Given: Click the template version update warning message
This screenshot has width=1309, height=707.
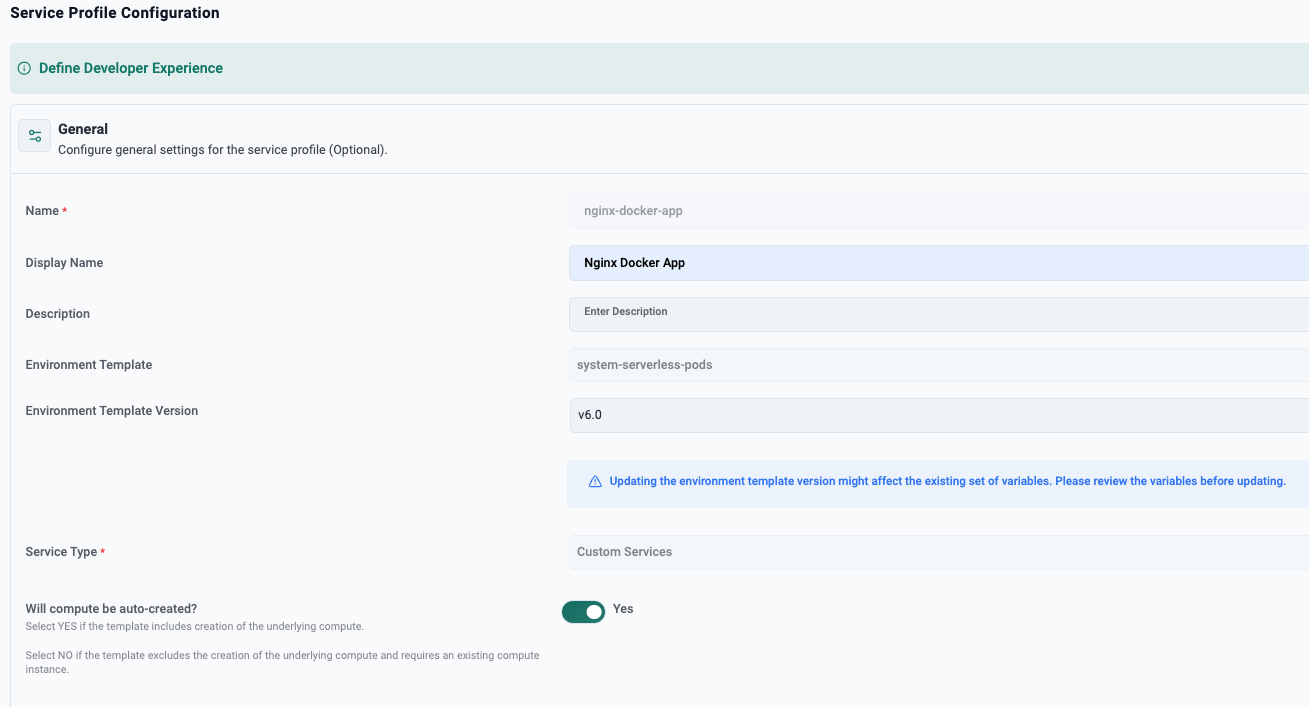Looking at the screenshot, I should click(946, 482).
